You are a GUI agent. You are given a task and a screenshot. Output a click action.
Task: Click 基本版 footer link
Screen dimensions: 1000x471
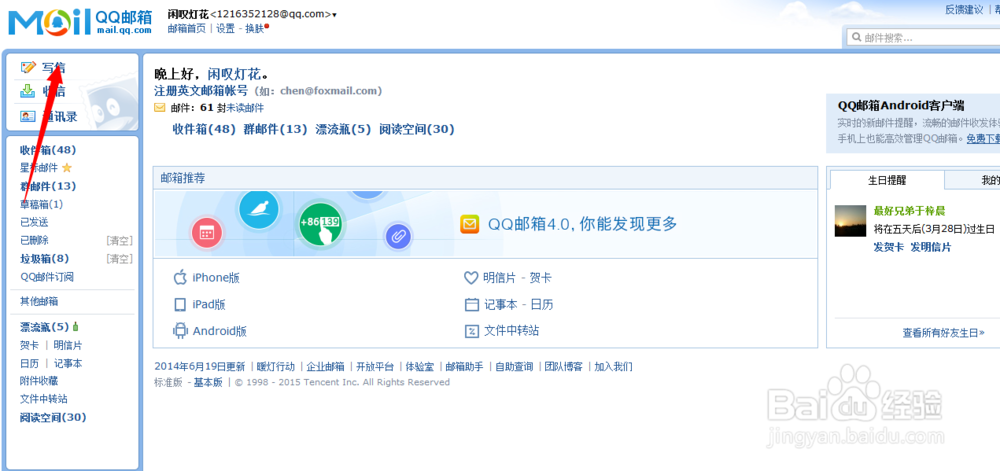pos(208,382)
